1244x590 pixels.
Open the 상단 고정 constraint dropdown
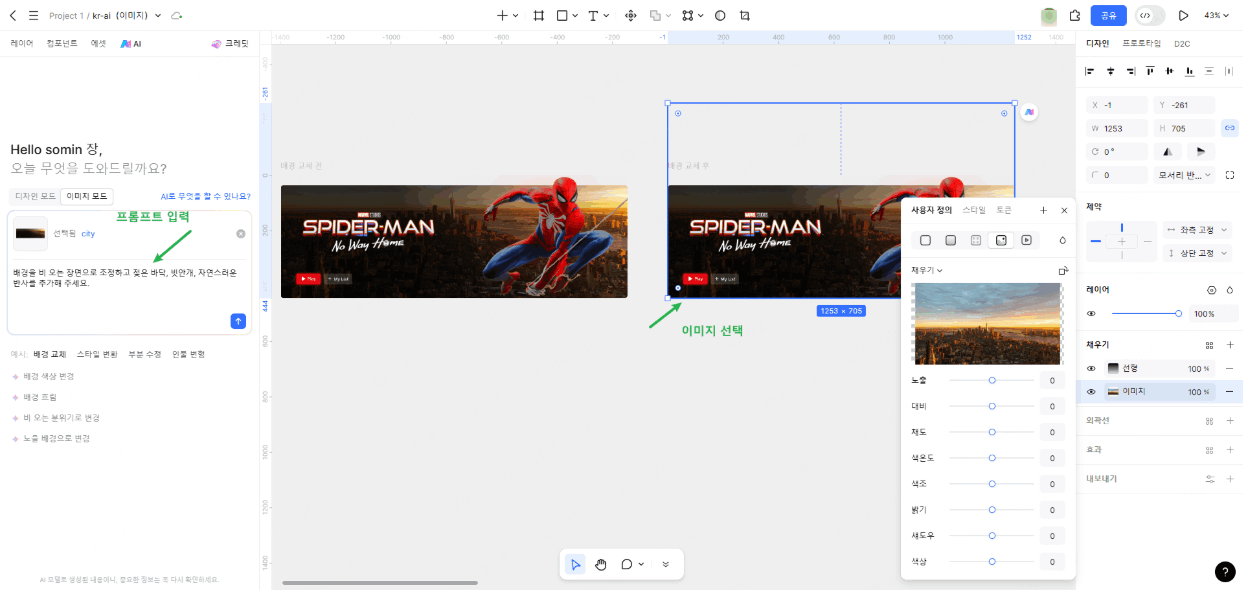click(x=1197, y=253)
